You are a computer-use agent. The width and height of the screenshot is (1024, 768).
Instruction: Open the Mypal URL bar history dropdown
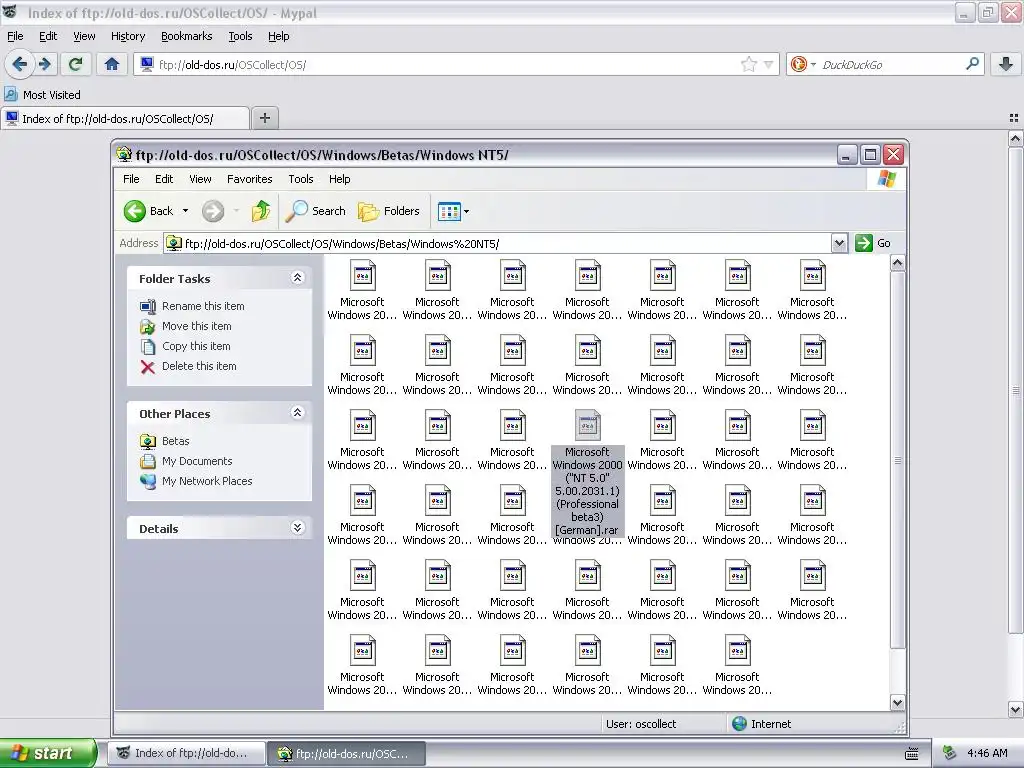(769, 64)
